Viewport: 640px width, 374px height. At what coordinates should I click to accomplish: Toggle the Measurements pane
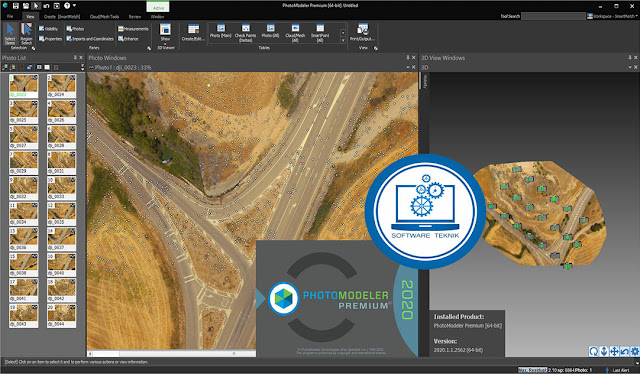(x=133, y=29)
